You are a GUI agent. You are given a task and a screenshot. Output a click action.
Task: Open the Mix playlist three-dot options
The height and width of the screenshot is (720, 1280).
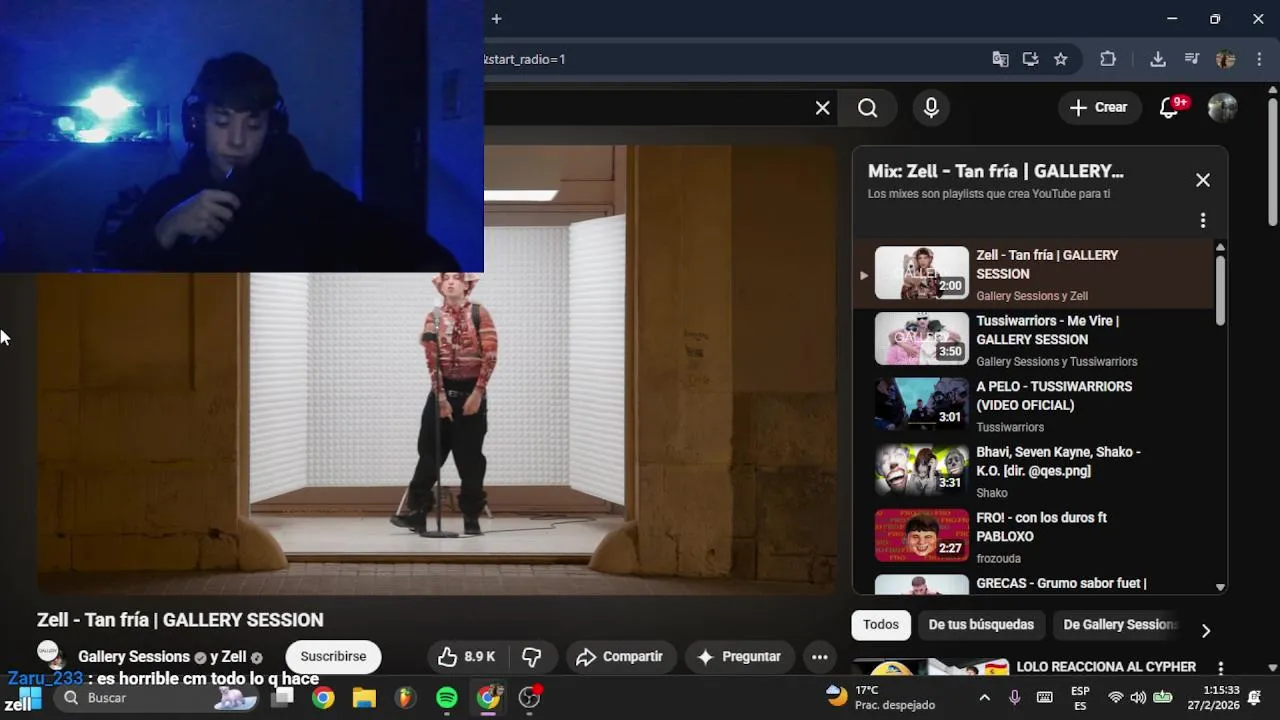click(x=1203, y=220)
